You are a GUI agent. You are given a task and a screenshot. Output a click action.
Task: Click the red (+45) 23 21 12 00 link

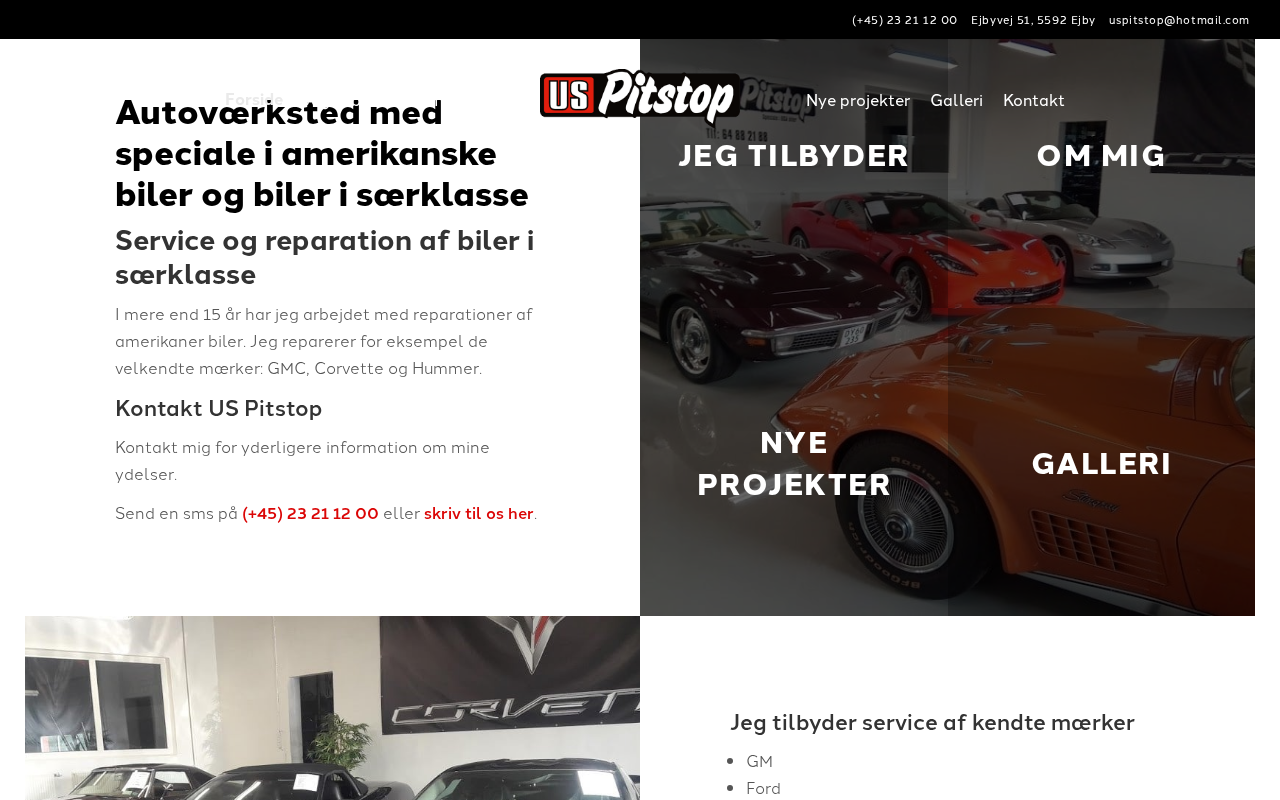310,513
